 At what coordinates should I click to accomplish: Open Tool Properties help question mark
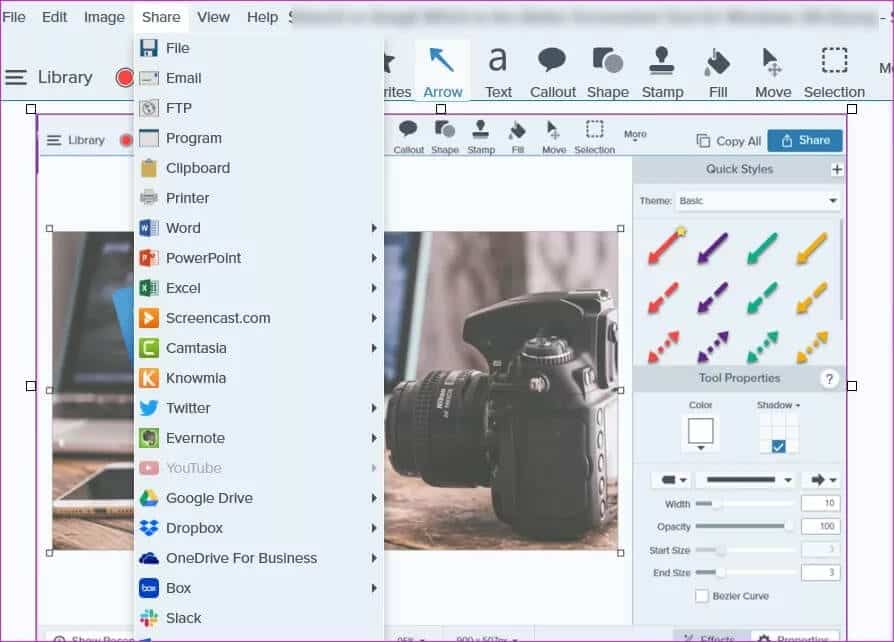click(x=829, y=379)
